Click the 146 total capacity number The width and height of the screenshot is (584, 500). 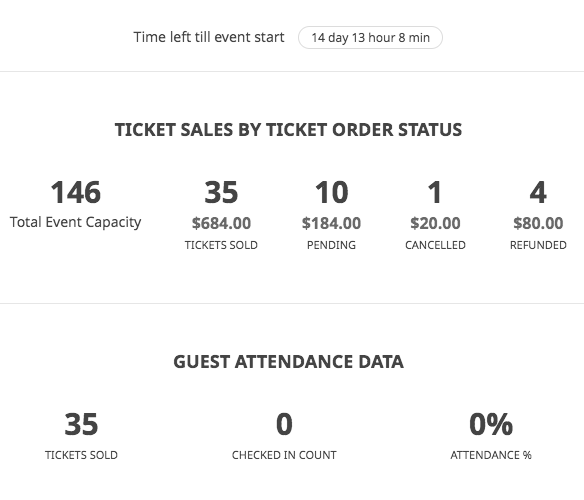[x=76, y=192]
